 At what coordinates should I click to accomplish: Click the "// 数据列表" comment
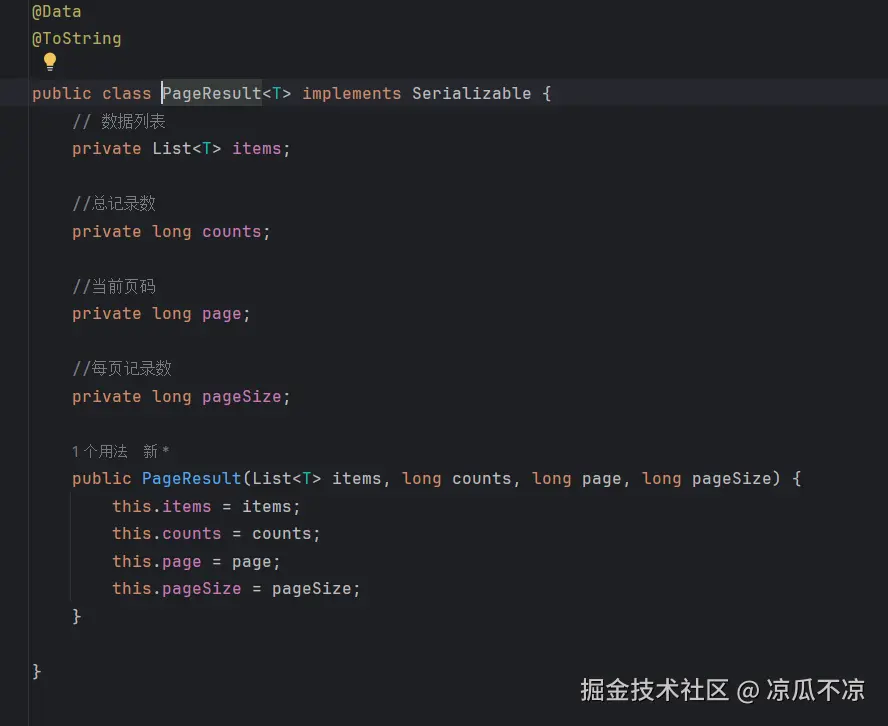click(x=119, y=122)
